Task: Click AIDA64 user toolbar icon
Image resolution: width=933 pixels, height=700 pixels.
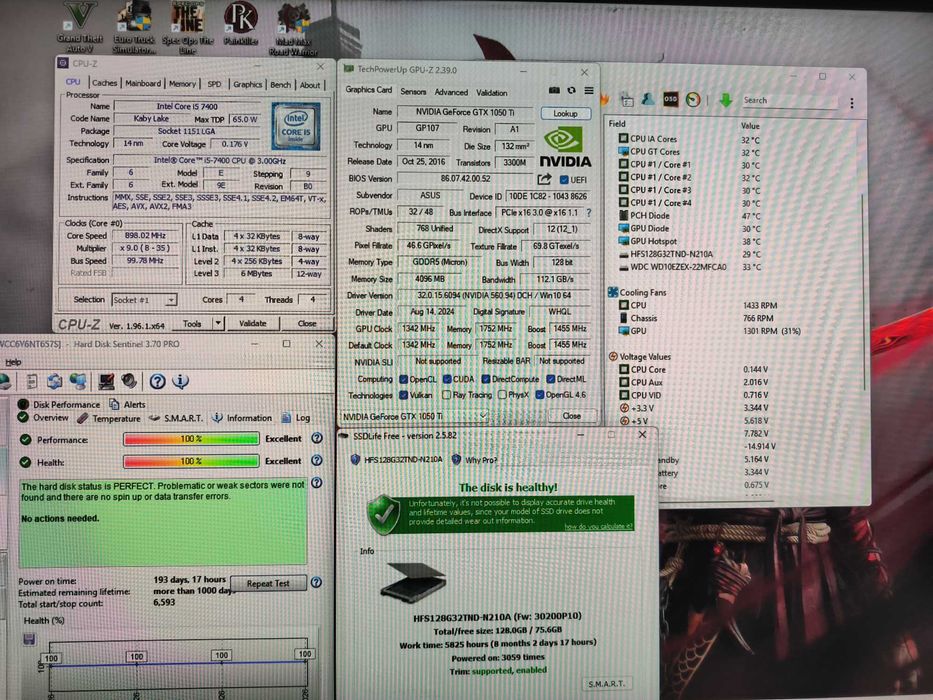Action: coord(648,100)
